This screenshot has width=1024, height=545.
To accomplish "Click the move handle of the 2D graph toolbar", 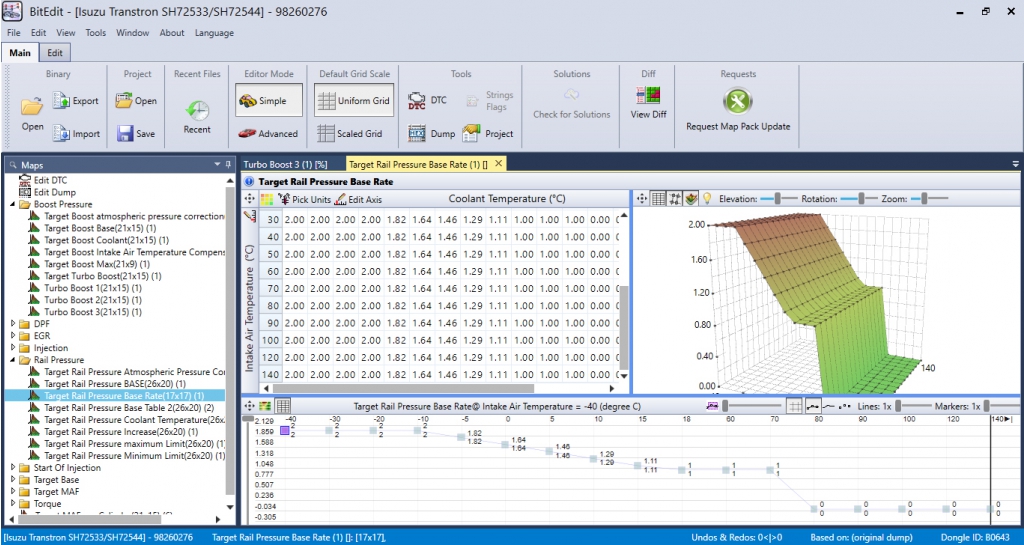I will tap(249, 406).
